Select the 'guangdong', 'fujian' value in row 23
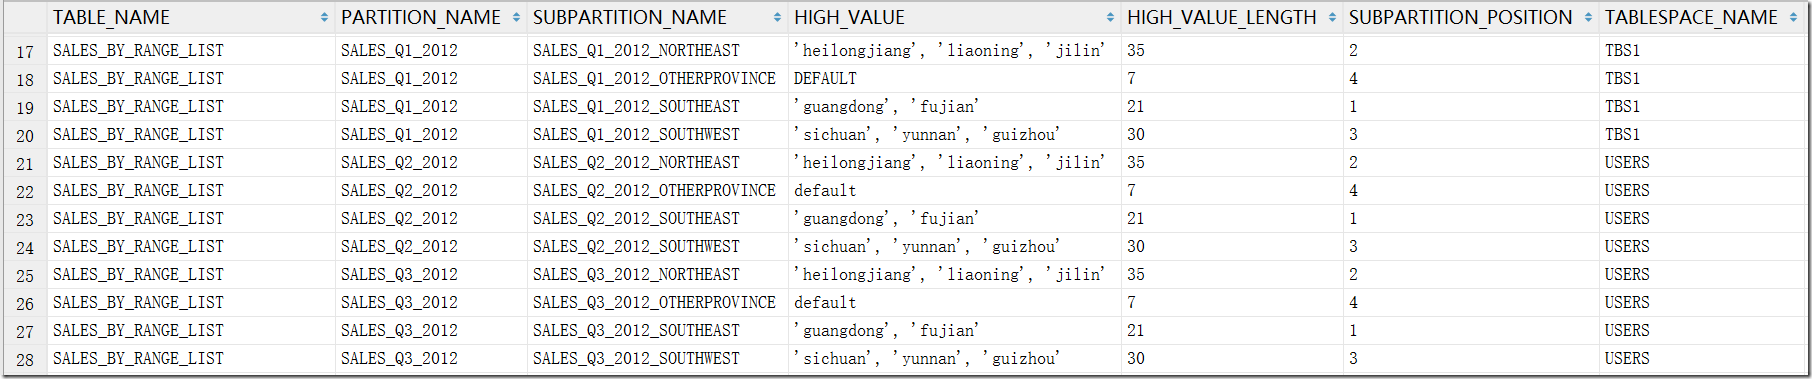Image resolution: width=1812 pixels, height=379 pixels. pyautogui.click(x=886, y=218)
